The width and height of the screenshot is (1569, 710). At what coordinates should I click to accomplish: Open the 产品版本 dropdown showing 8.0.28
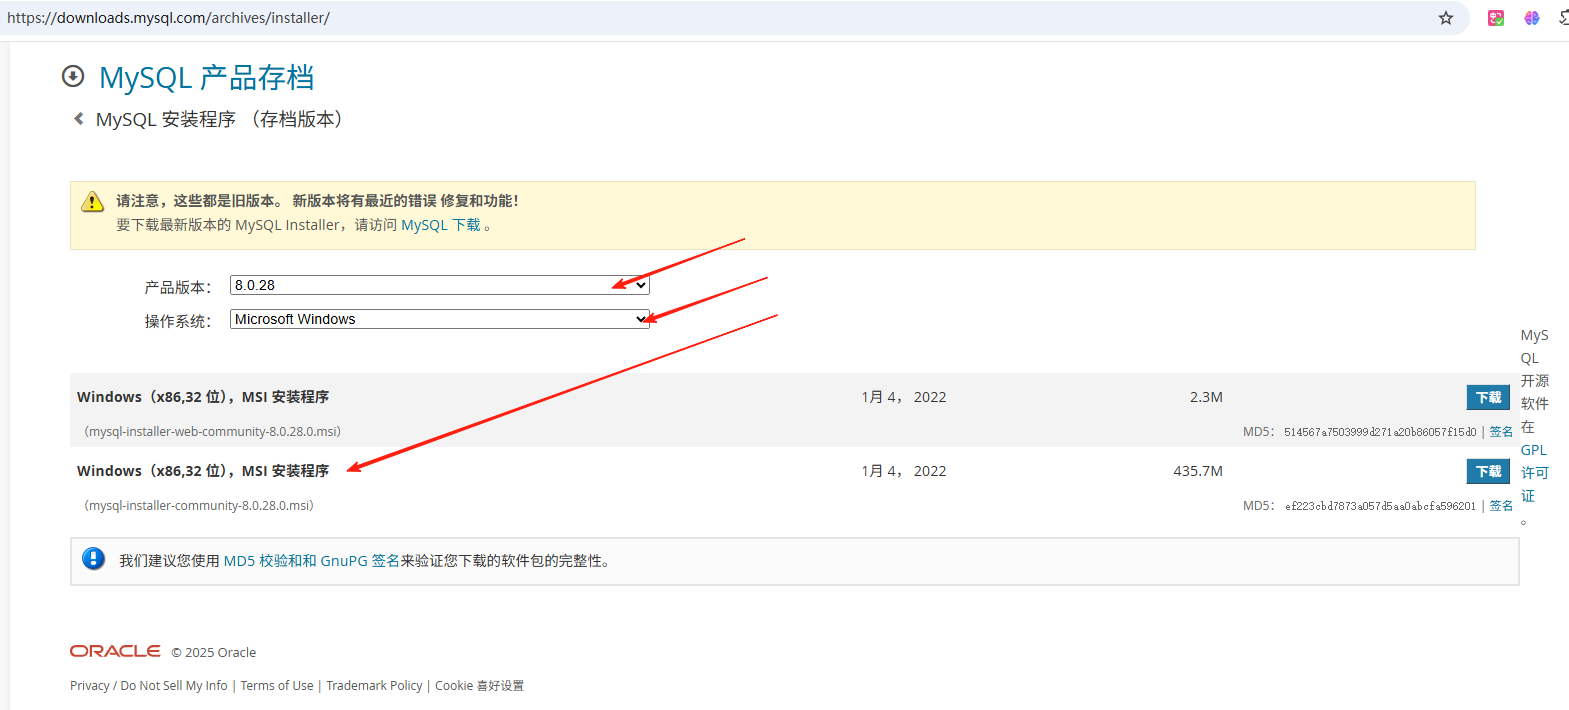pos(440,285)
